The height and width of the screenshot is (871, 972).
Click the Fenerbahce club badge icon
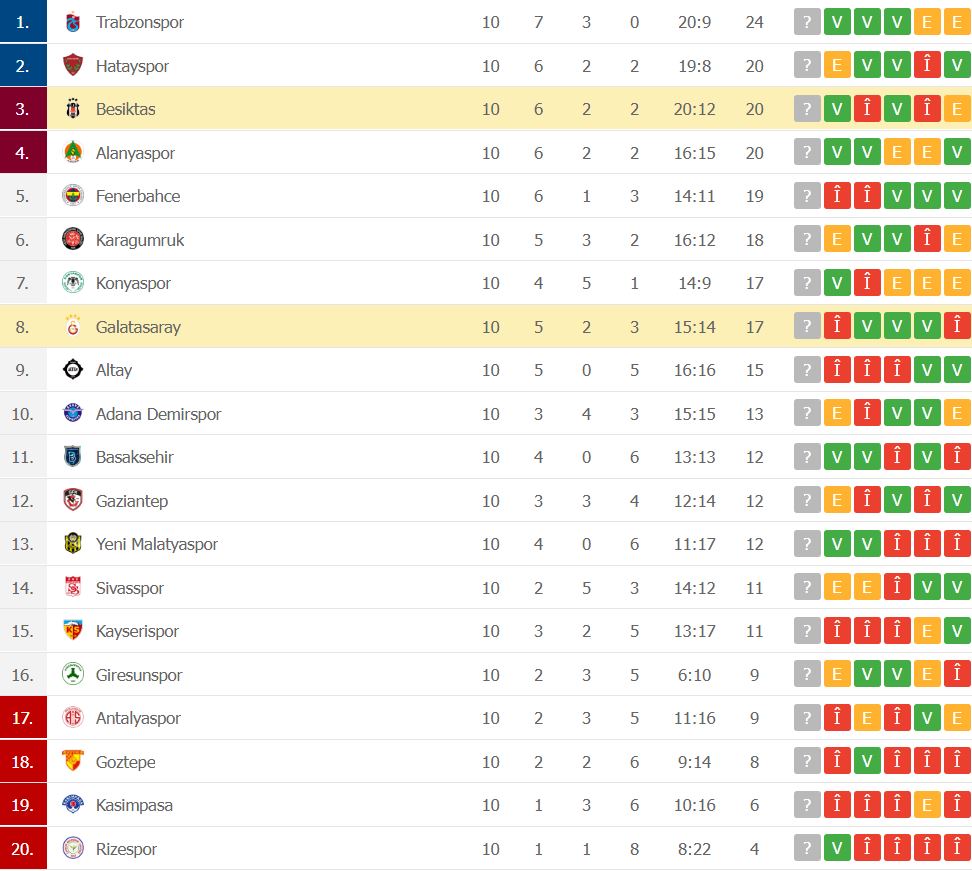click(x=73, y=196)
